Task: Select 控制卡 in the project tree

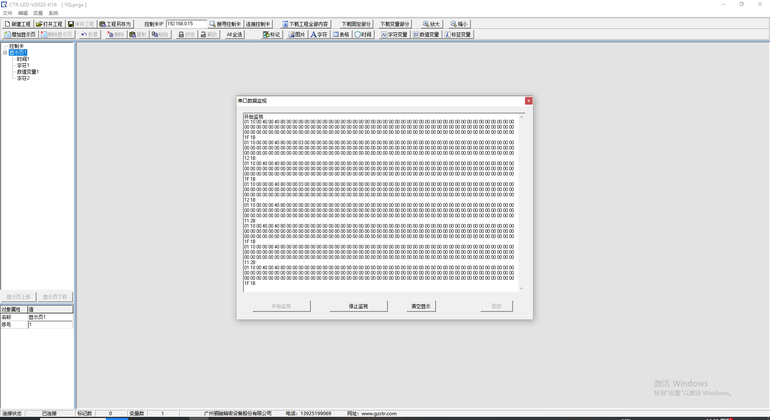Action: [16, 46]
